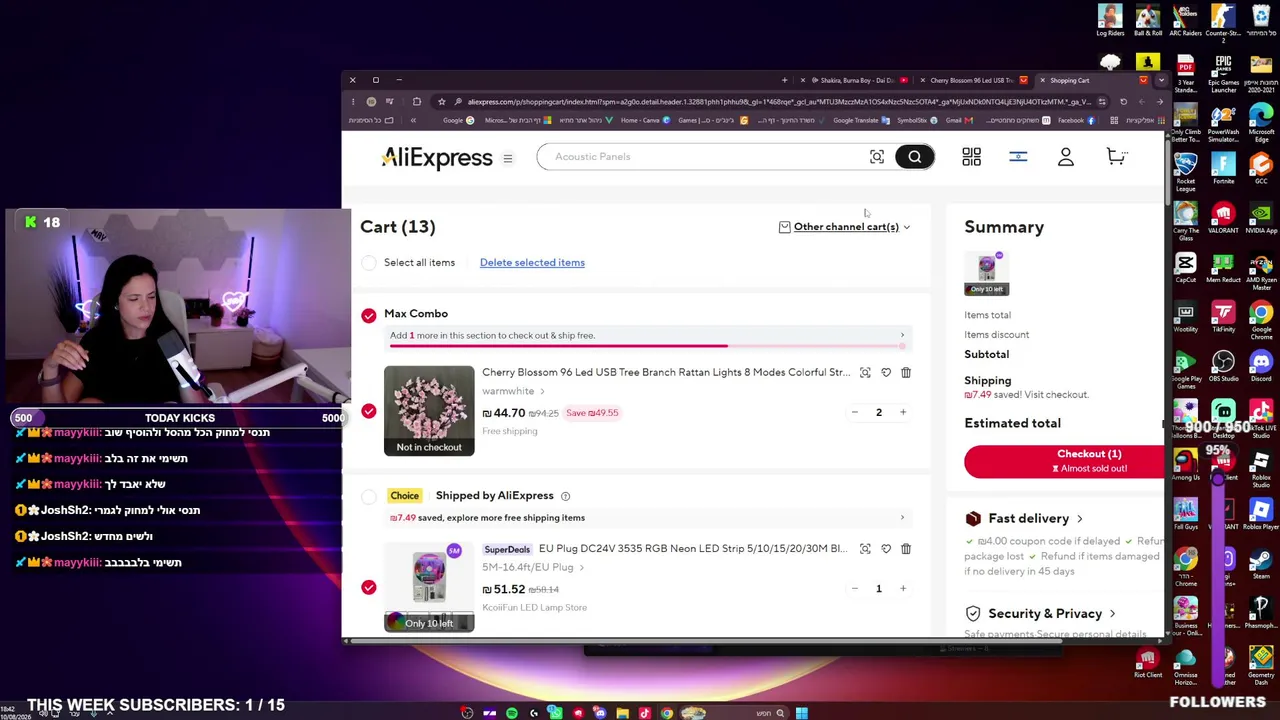Image resolution: width=1280 pixels, height=720 pixels.
Task: Open Discord desktop shortcut
Action: tap(1260, 366)
